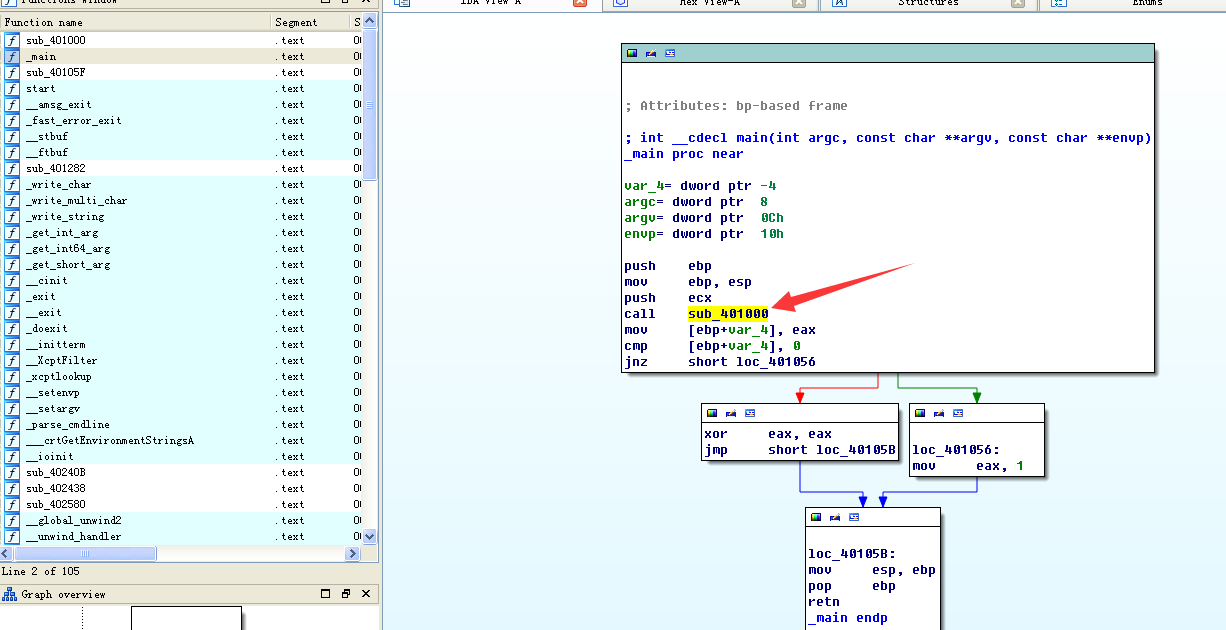Click the pencil edit icon on _main node
Image resolution: width=1226 pixels, height=630 pixels.
point(651,53)
